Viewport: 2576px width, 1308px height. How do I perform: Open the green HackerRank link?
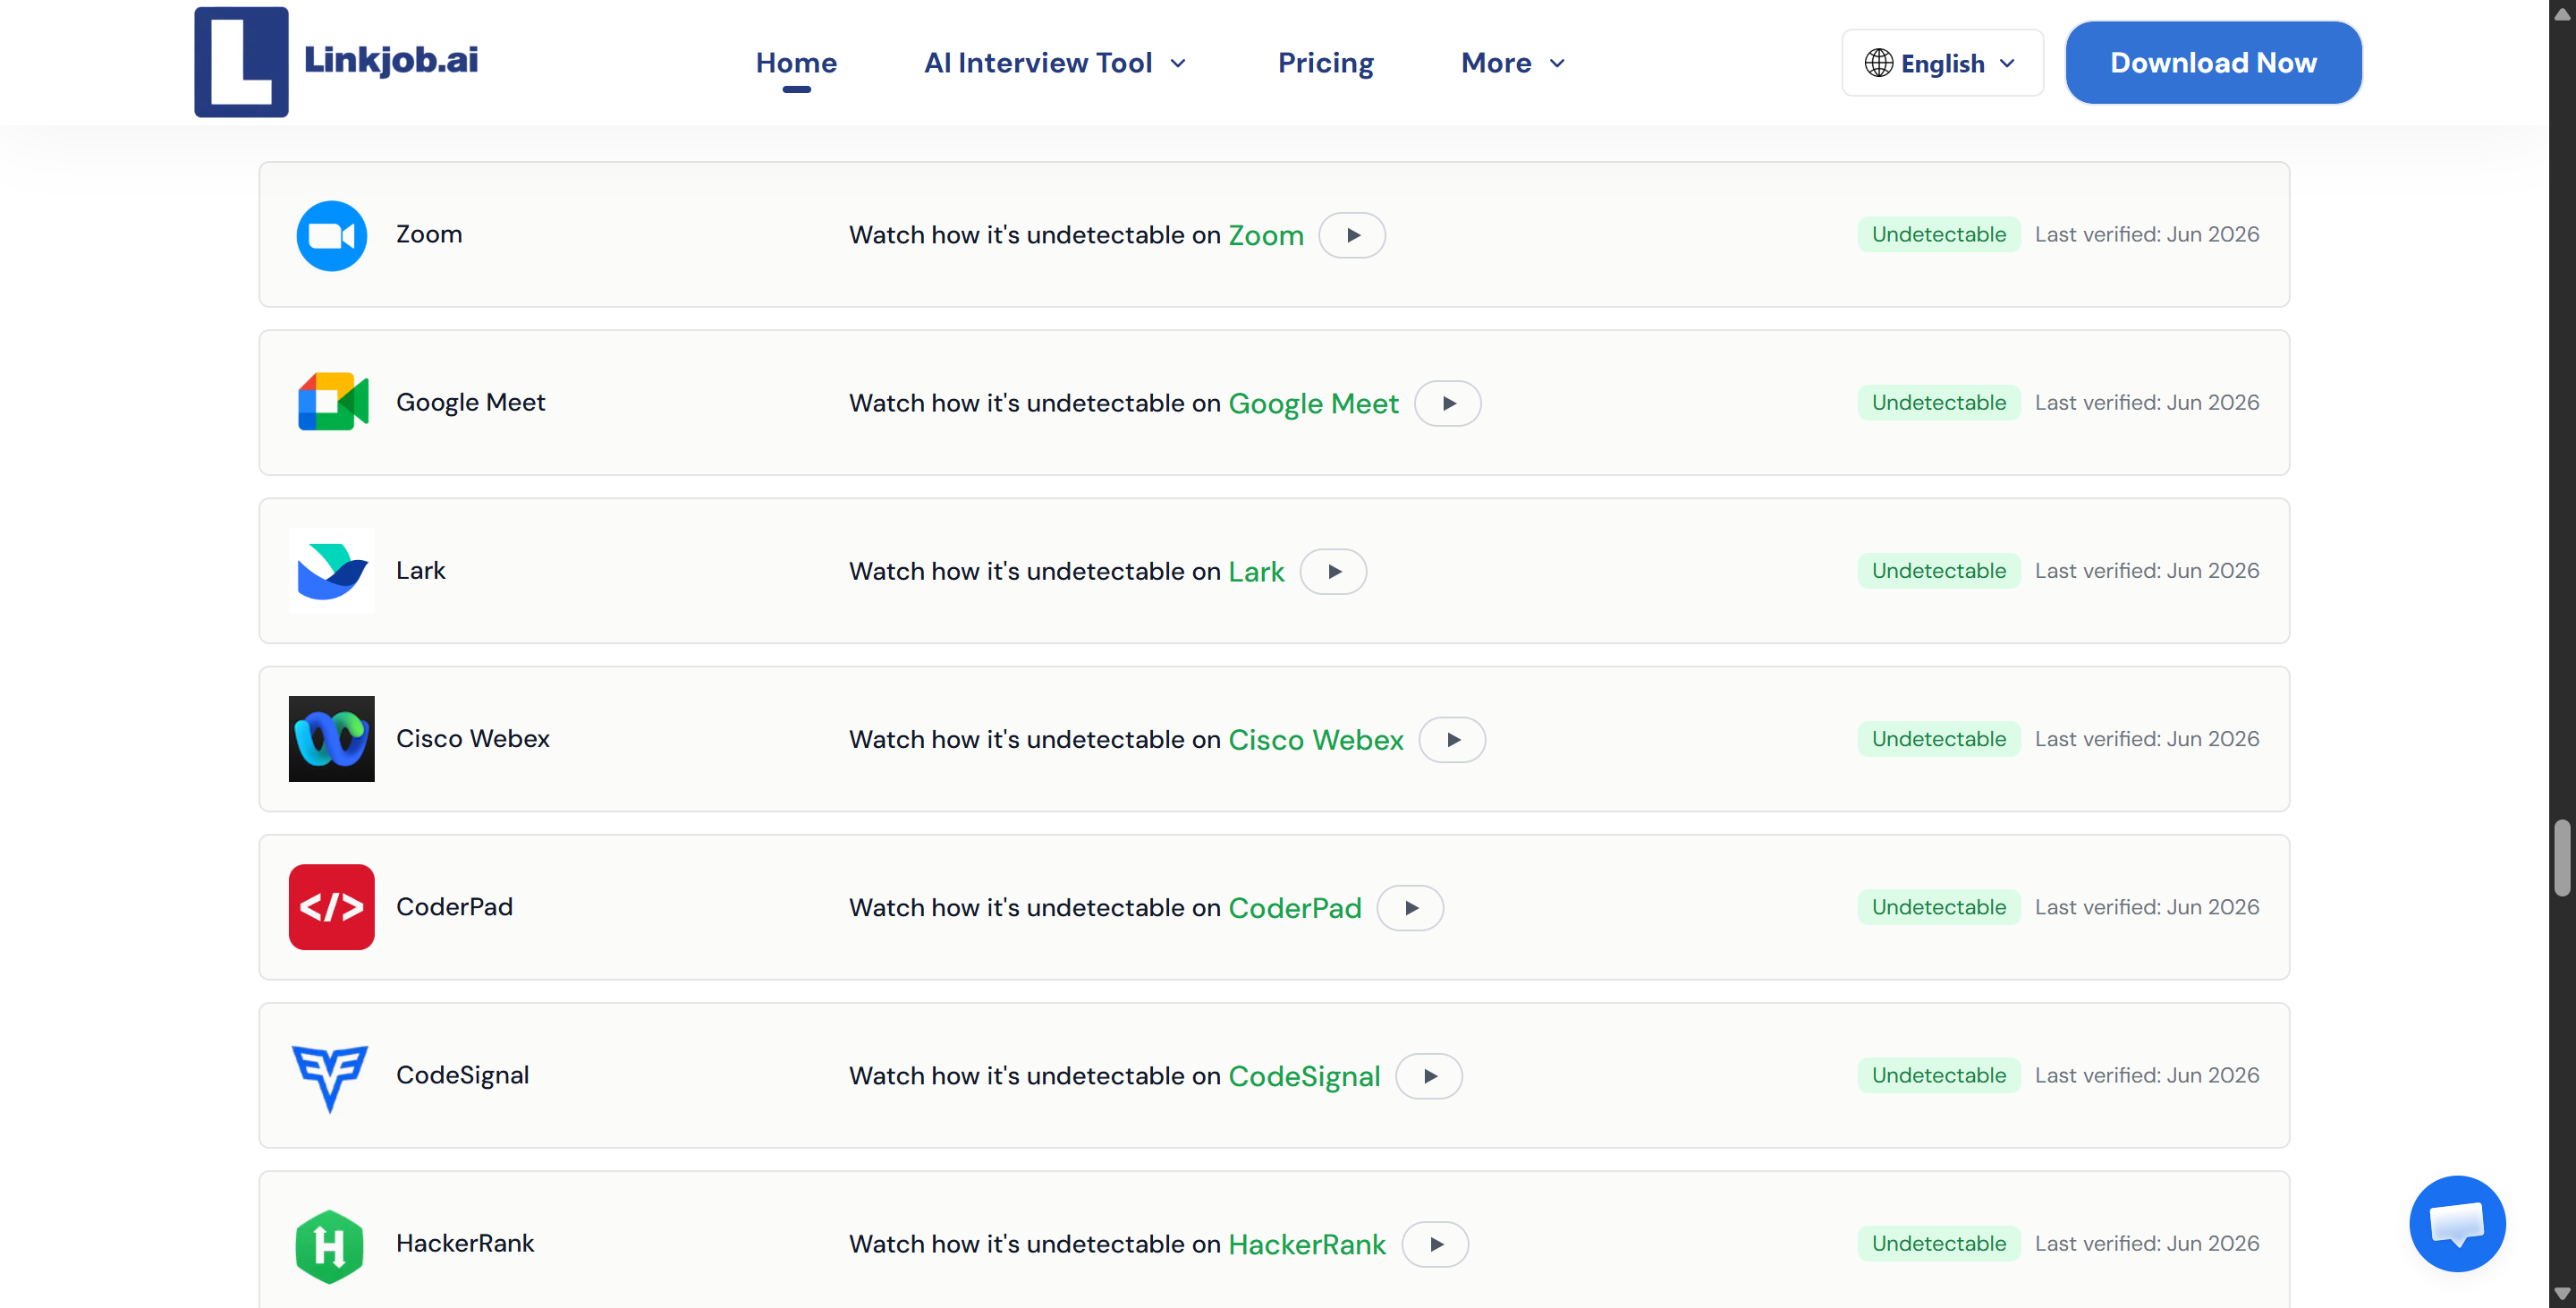point(1307,1244)
